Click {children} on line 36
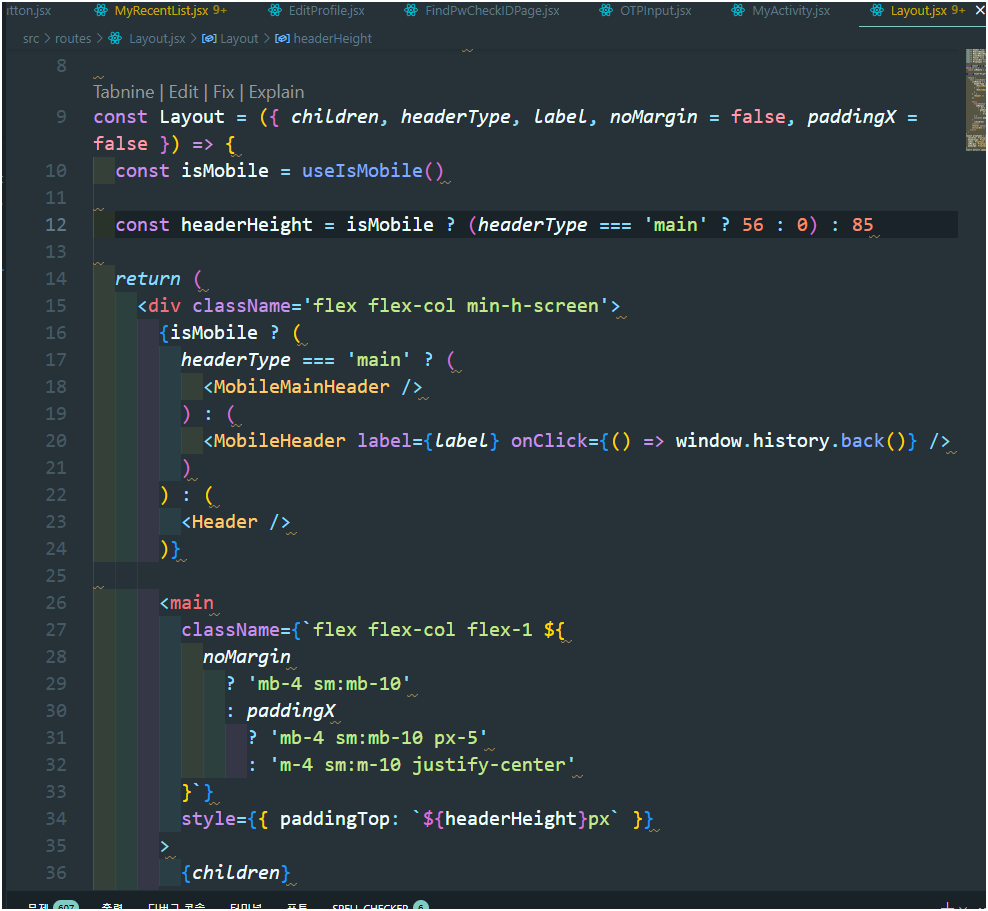Viewport: 988px width, 911px height. [236, 873]
